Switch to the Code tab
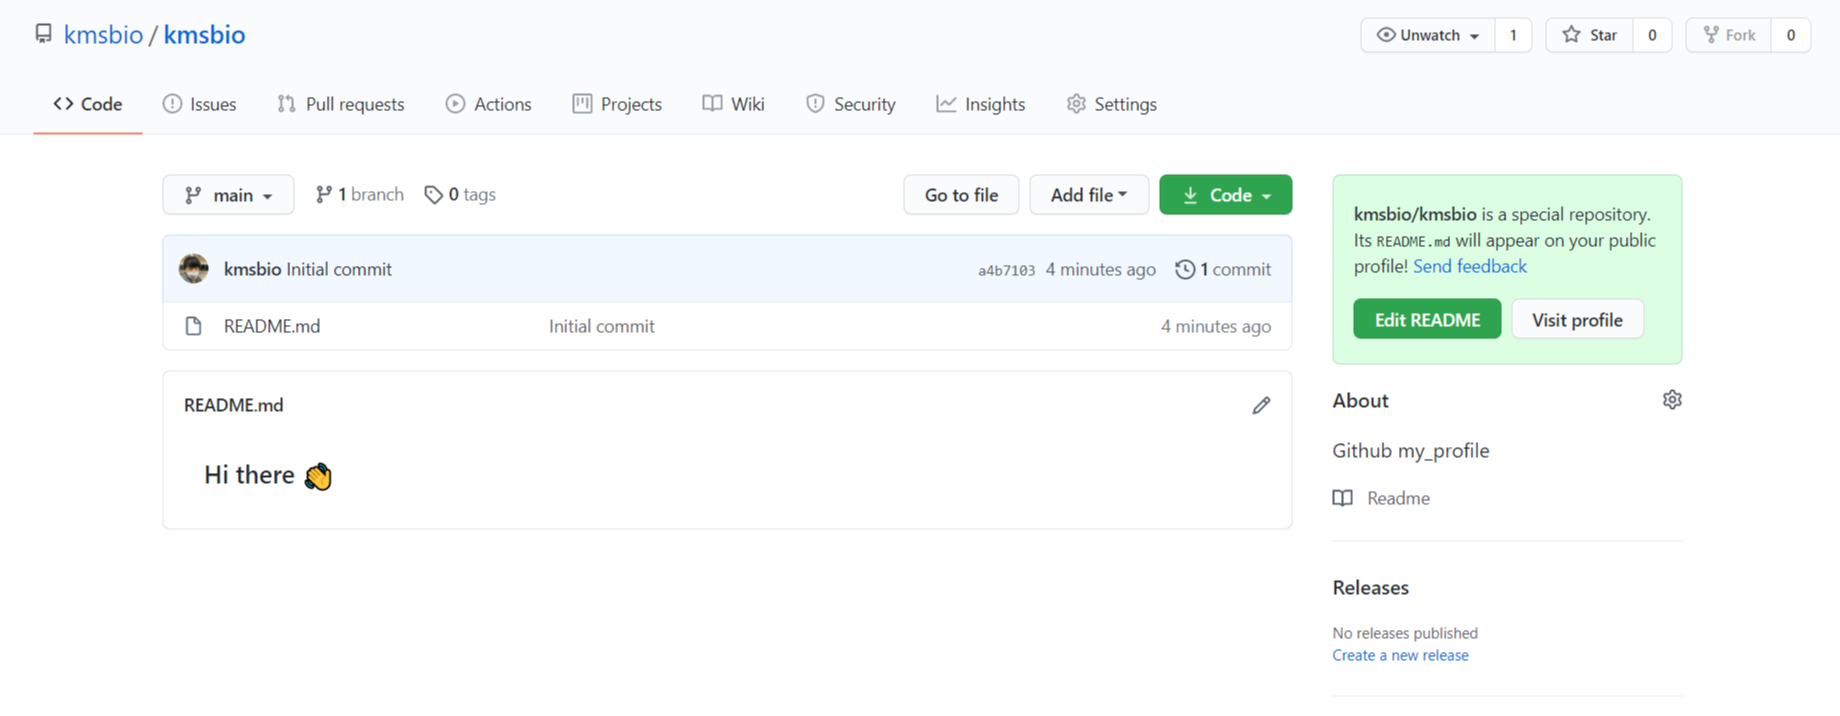 (x=88, y=104)
